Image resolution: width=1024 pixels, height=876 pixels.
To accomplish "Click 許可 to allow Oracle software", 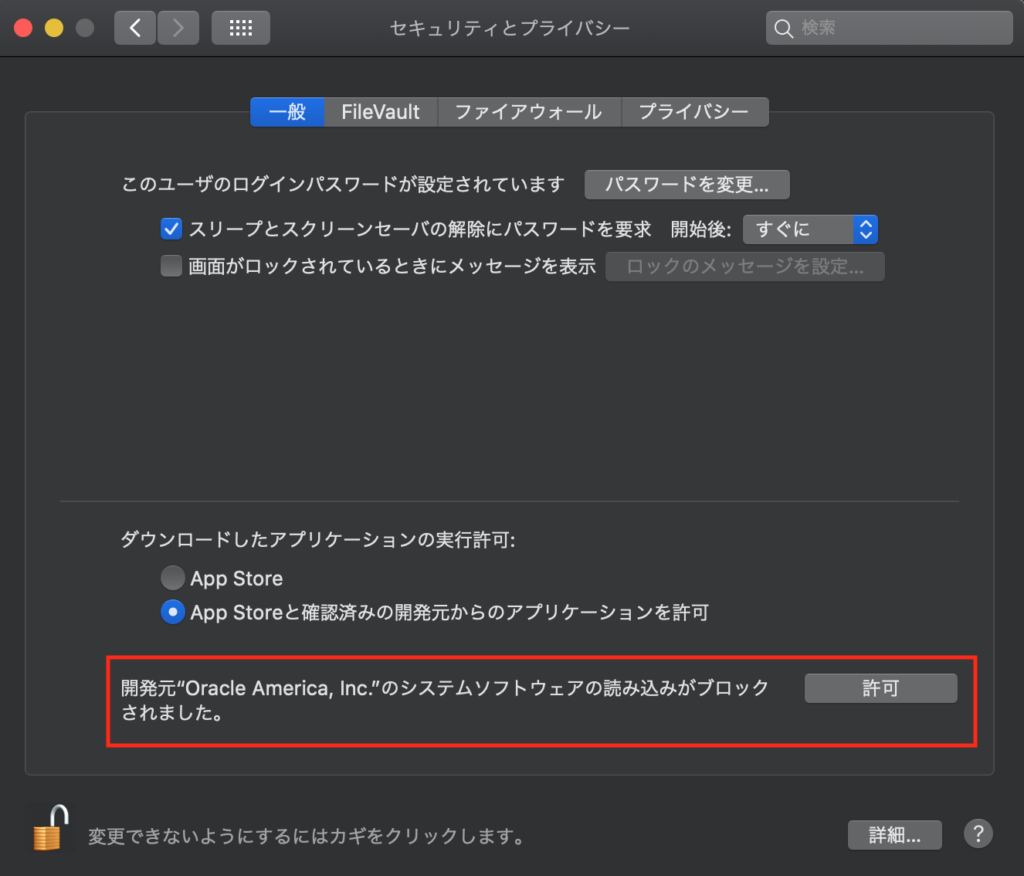I will (880, 688).
